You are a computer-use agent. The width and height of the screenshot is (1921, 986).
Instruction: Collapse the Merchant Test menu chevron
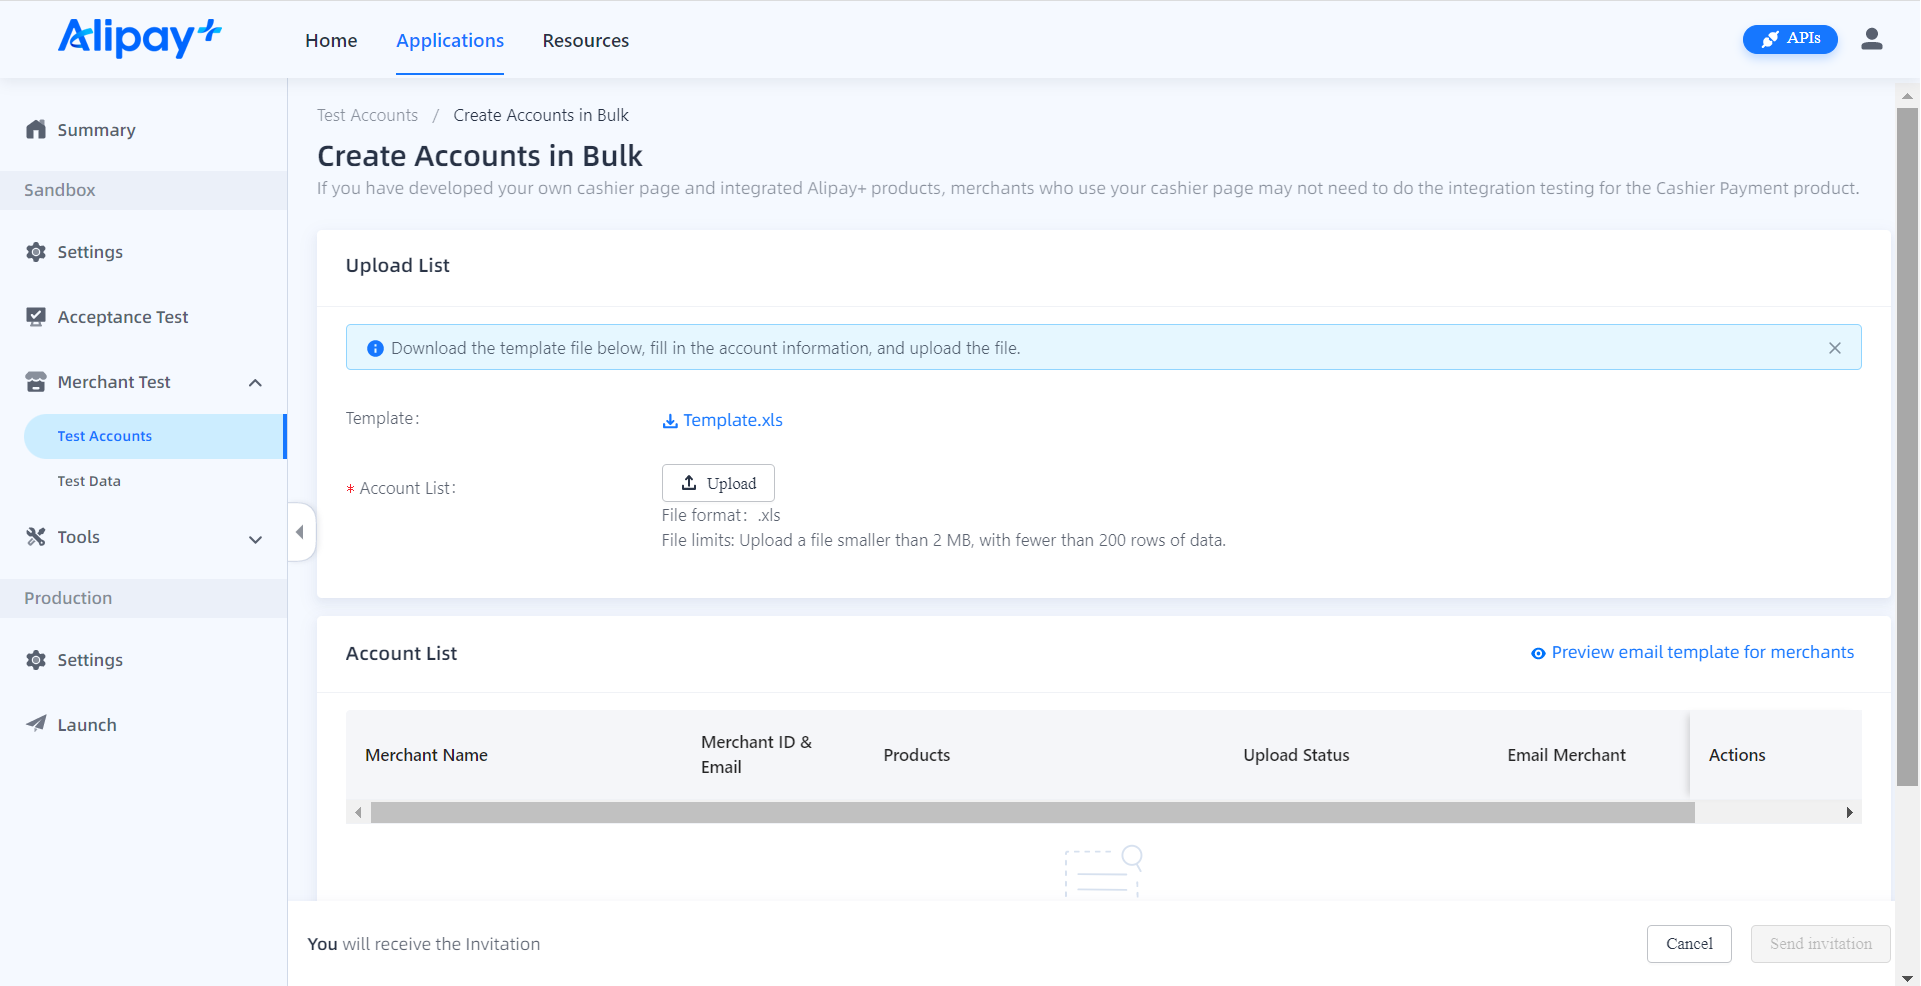click(x=255, y=383)
